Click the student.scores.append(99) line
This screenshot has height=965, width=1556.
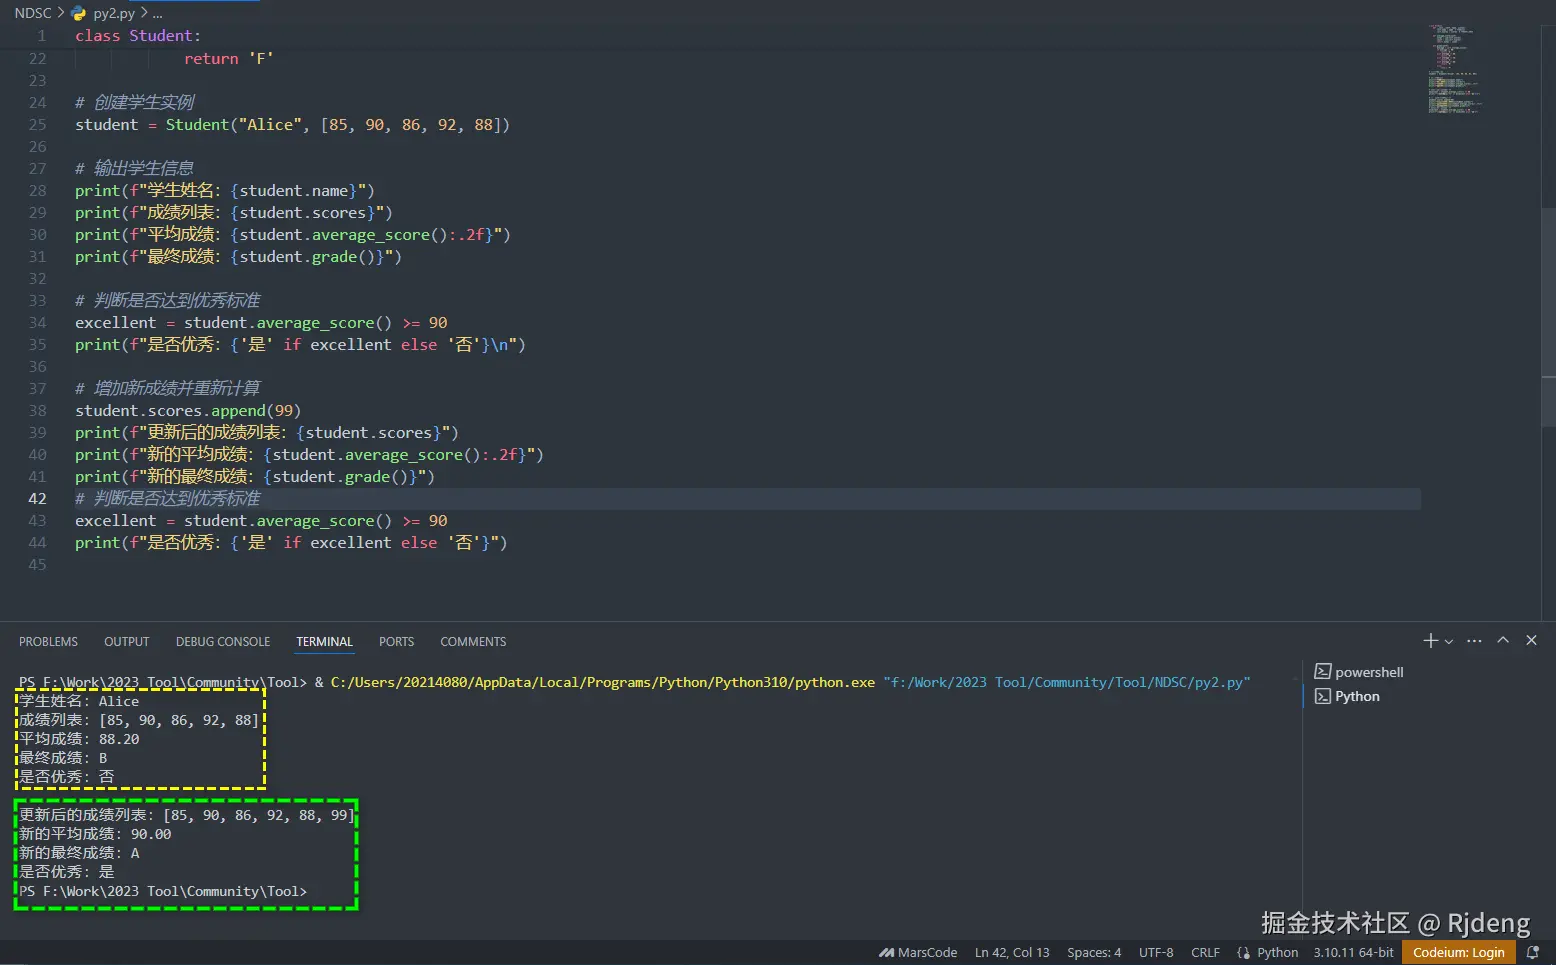(x=188, y=411)
